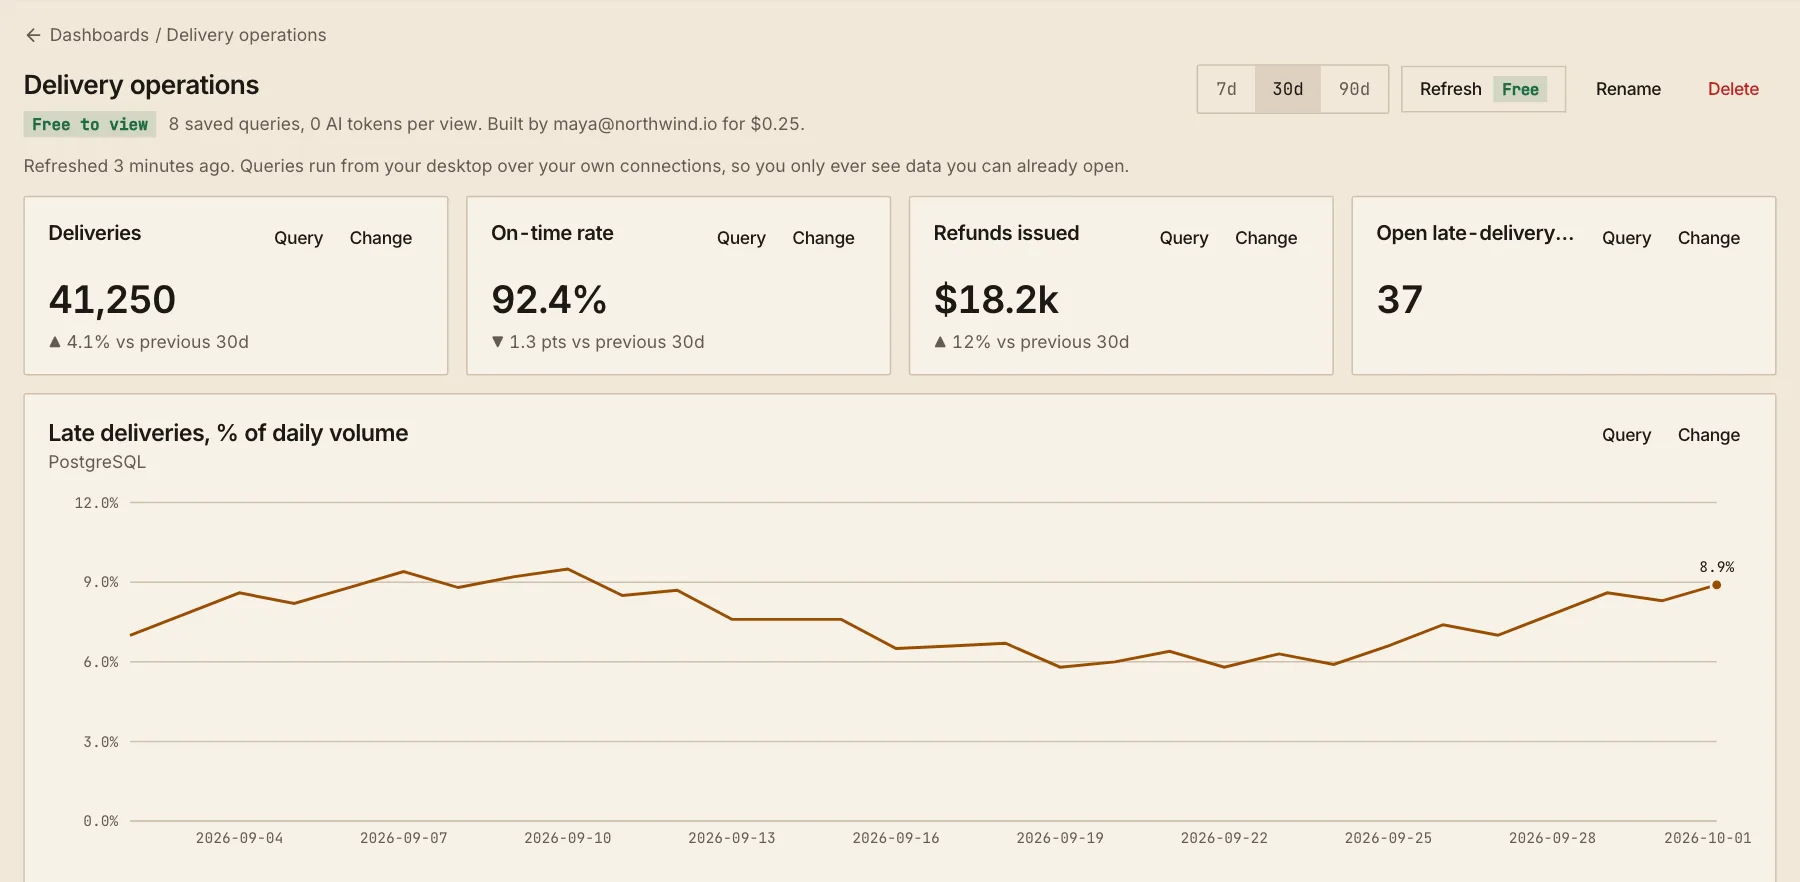The height and width of the screenshot is (882, 1800).
Task: Click the '4.1% vs previous 30d' text
Action: (157, 342)
